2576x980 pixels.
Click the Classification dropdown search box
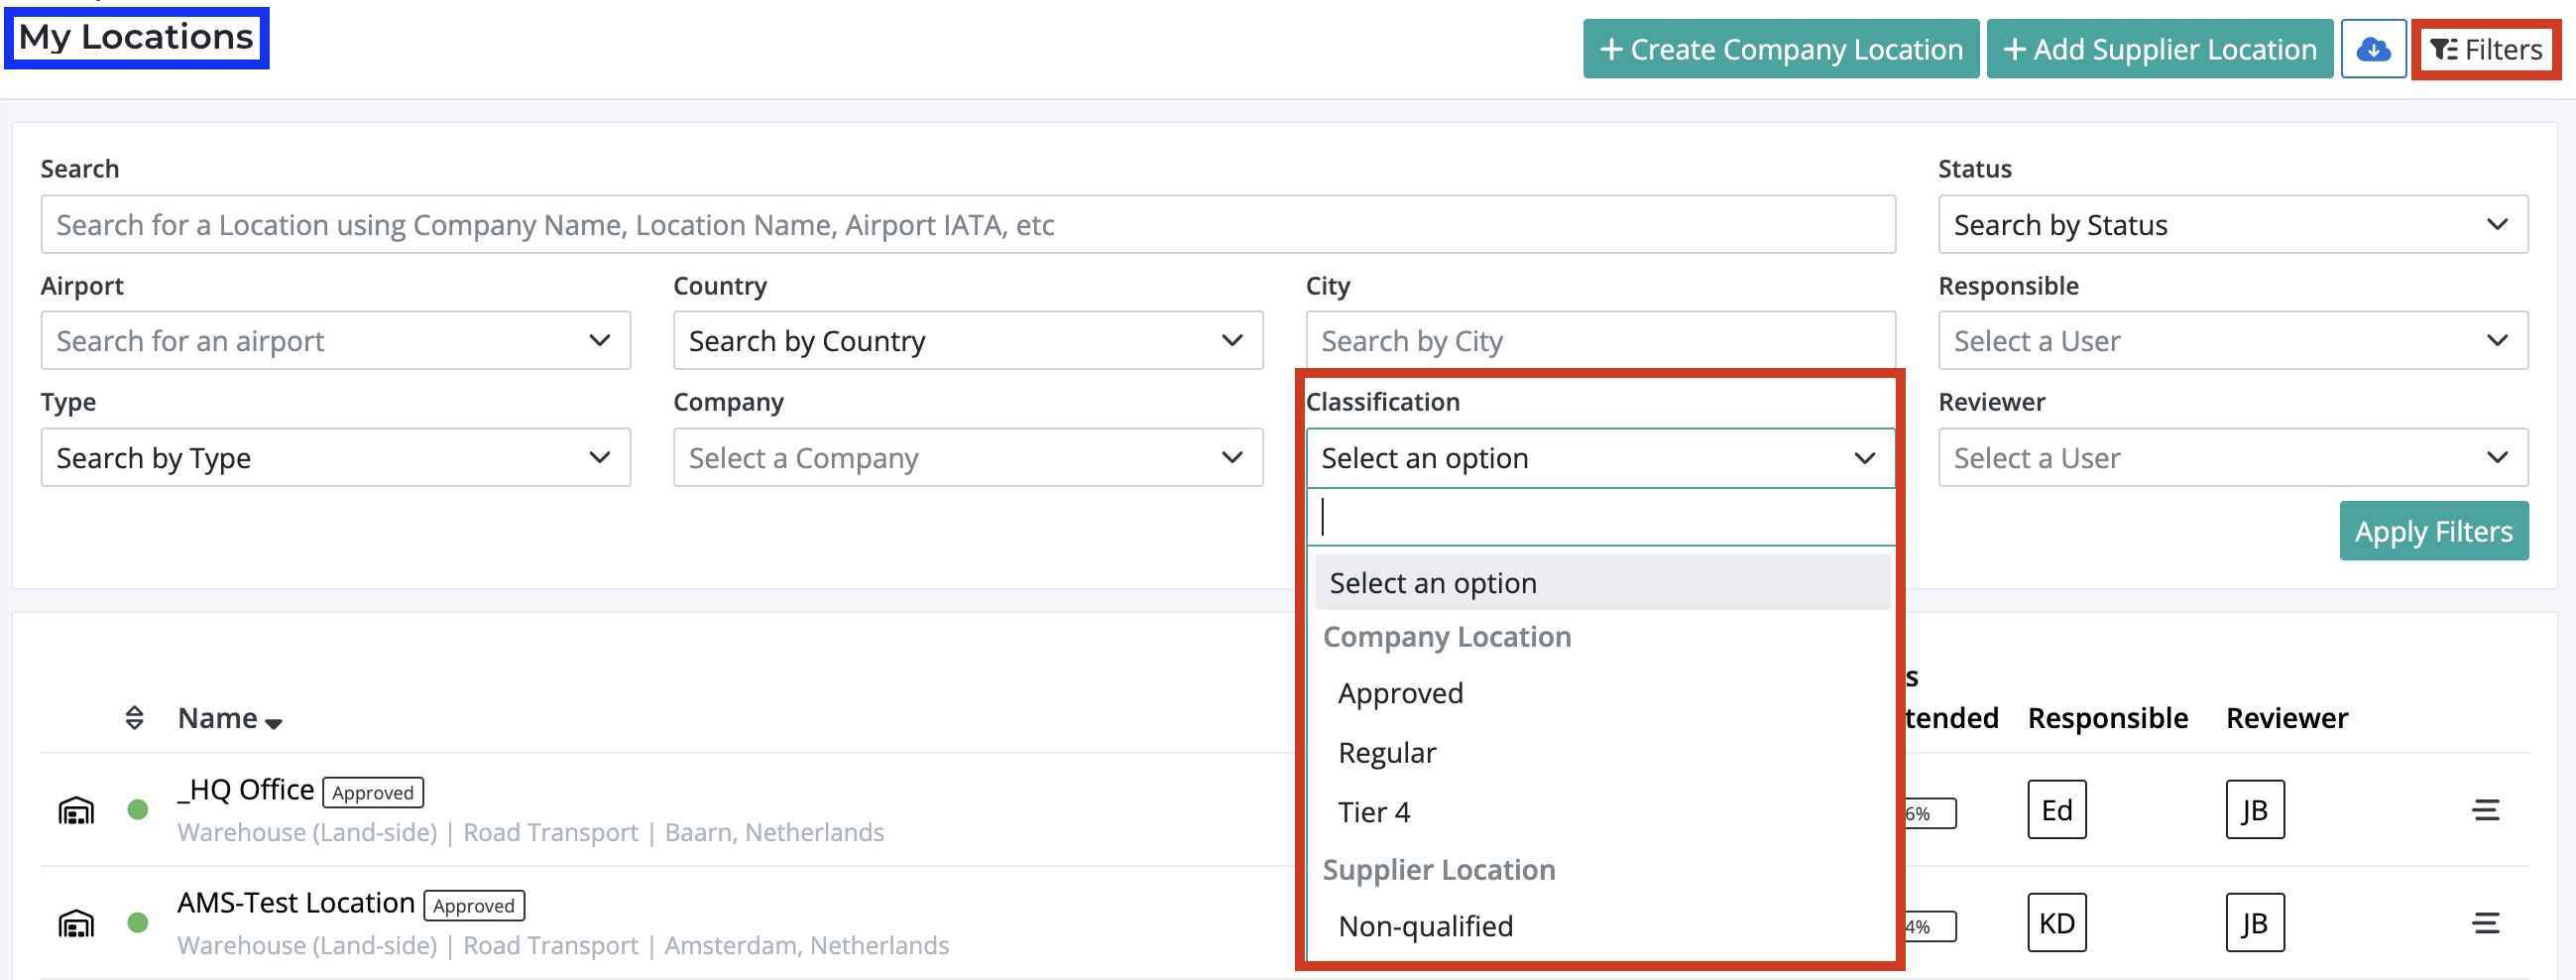pos(1600,517)
